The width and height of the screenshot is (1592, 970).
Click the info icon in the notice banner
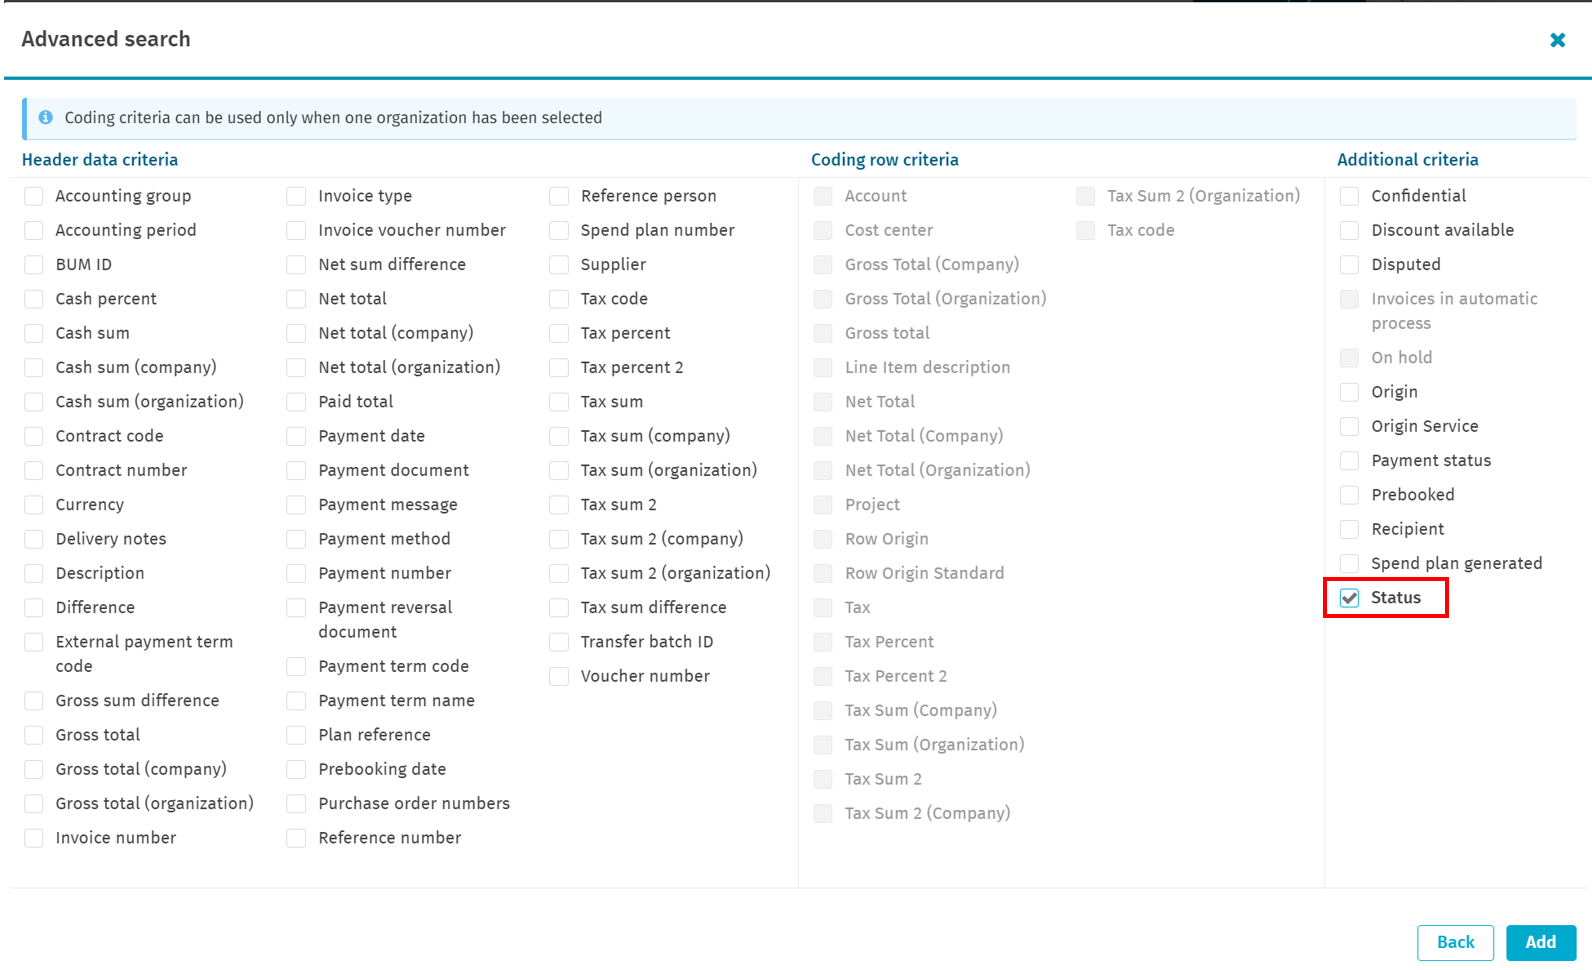click(46, 118)
